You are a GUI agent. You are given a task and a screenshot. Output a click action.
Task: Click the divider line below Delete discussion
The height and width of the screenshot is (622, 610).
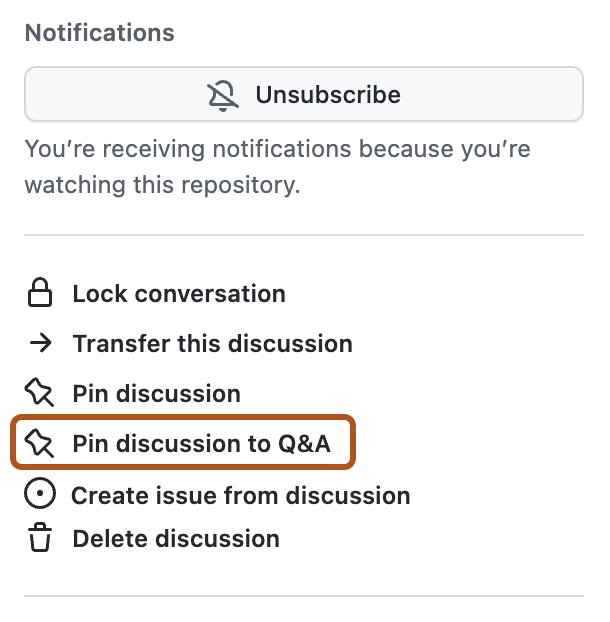[x=304, y=597]
